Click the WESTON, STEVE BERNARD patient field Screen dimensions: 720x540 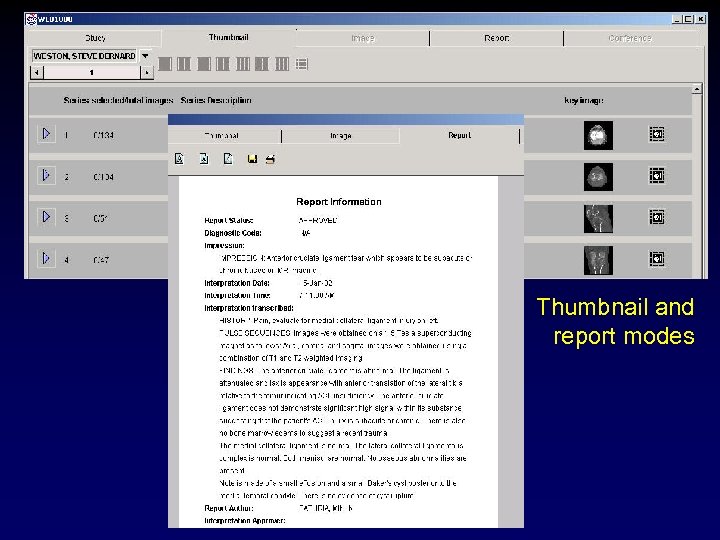pos(84,56)
